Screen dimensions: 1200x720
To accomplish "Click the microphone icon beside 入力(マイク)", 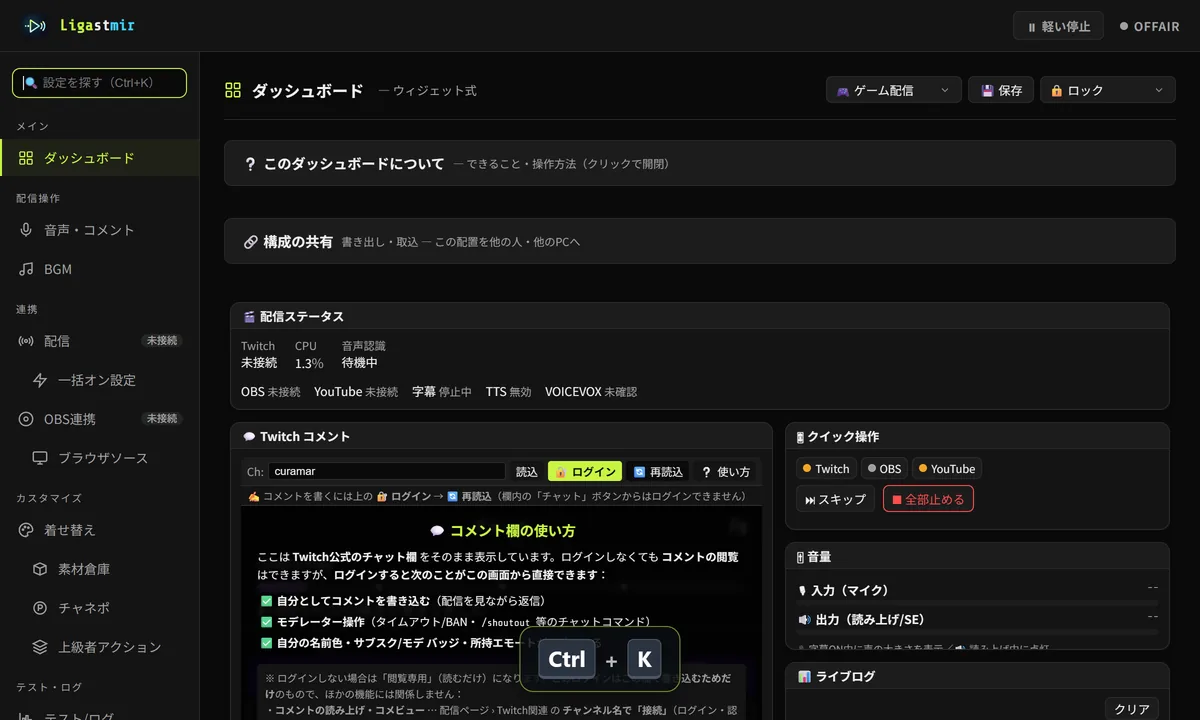I will 802,591.
